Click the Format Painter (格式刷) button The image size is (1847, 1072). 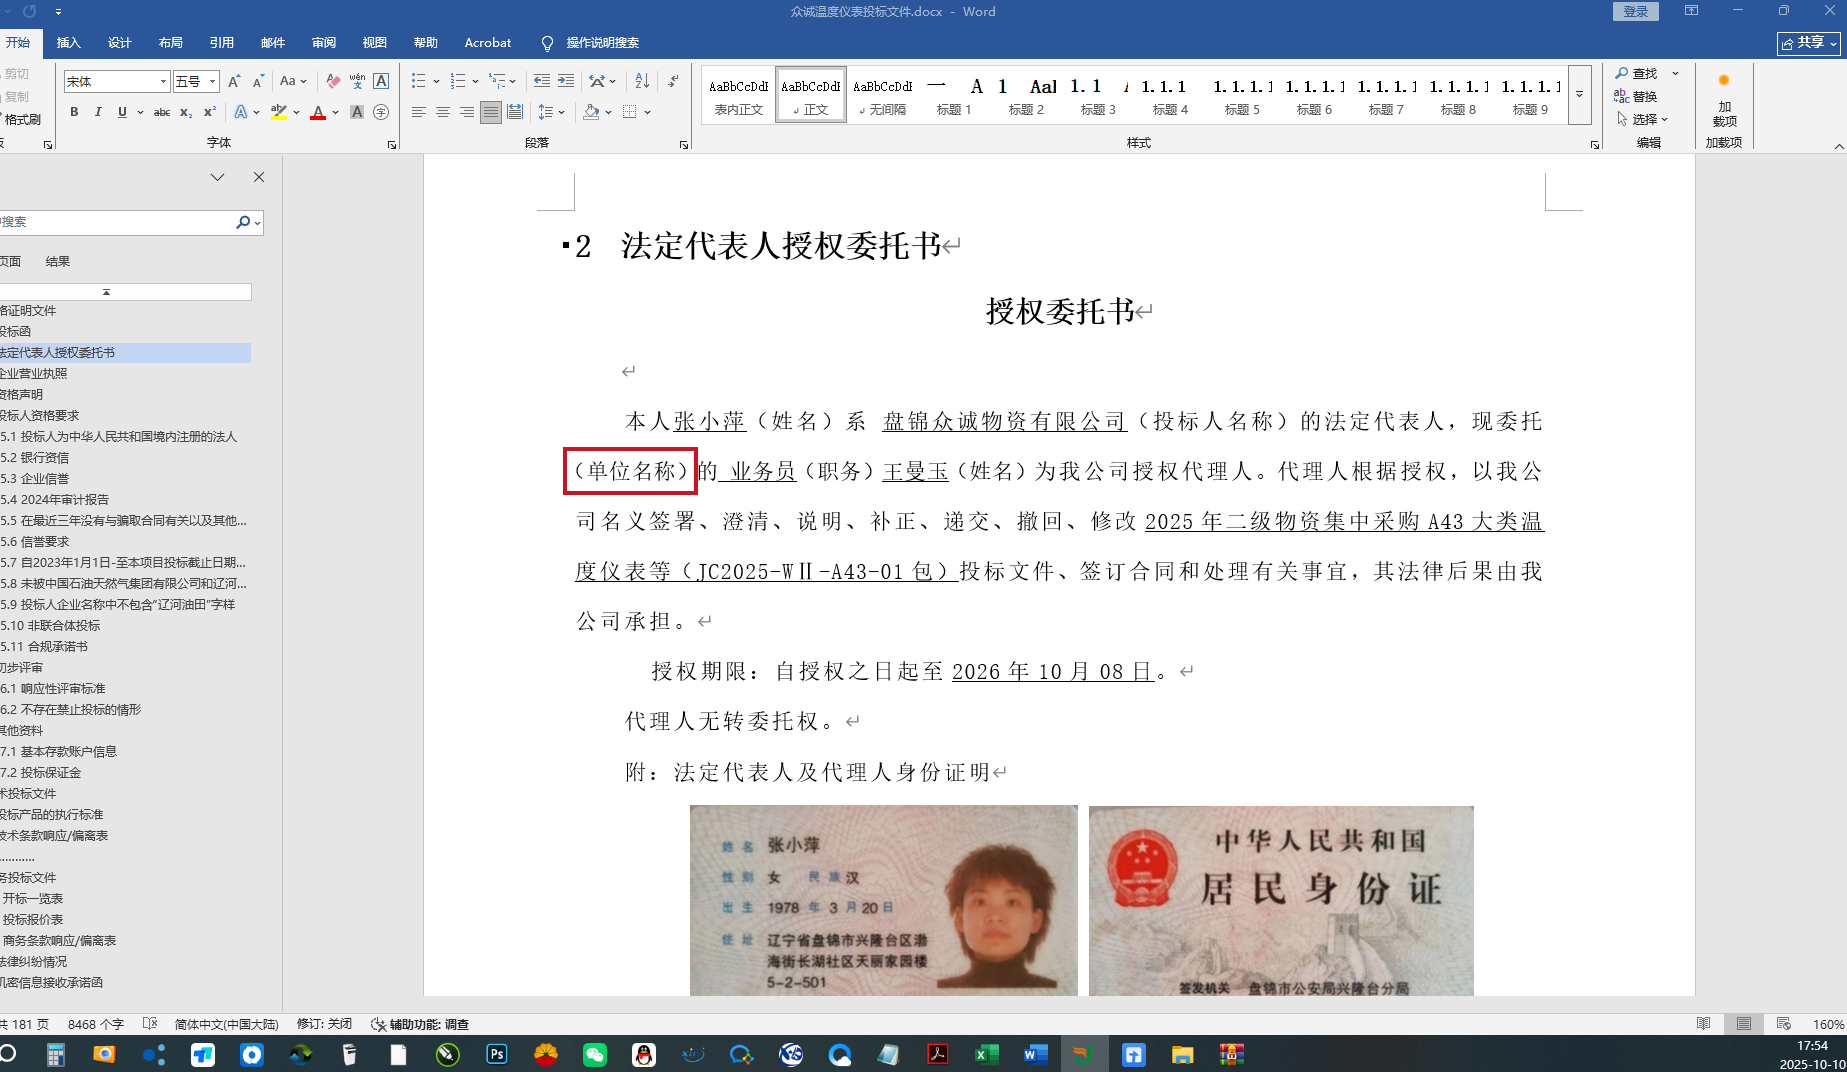22,119
